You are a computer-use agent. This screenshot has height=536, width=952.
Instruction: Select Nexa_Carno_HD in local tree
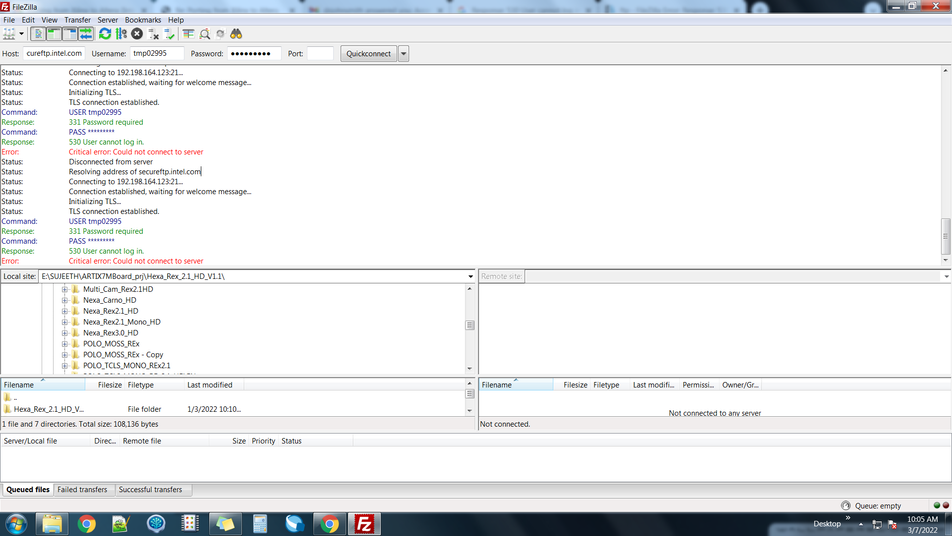point(109,300)
